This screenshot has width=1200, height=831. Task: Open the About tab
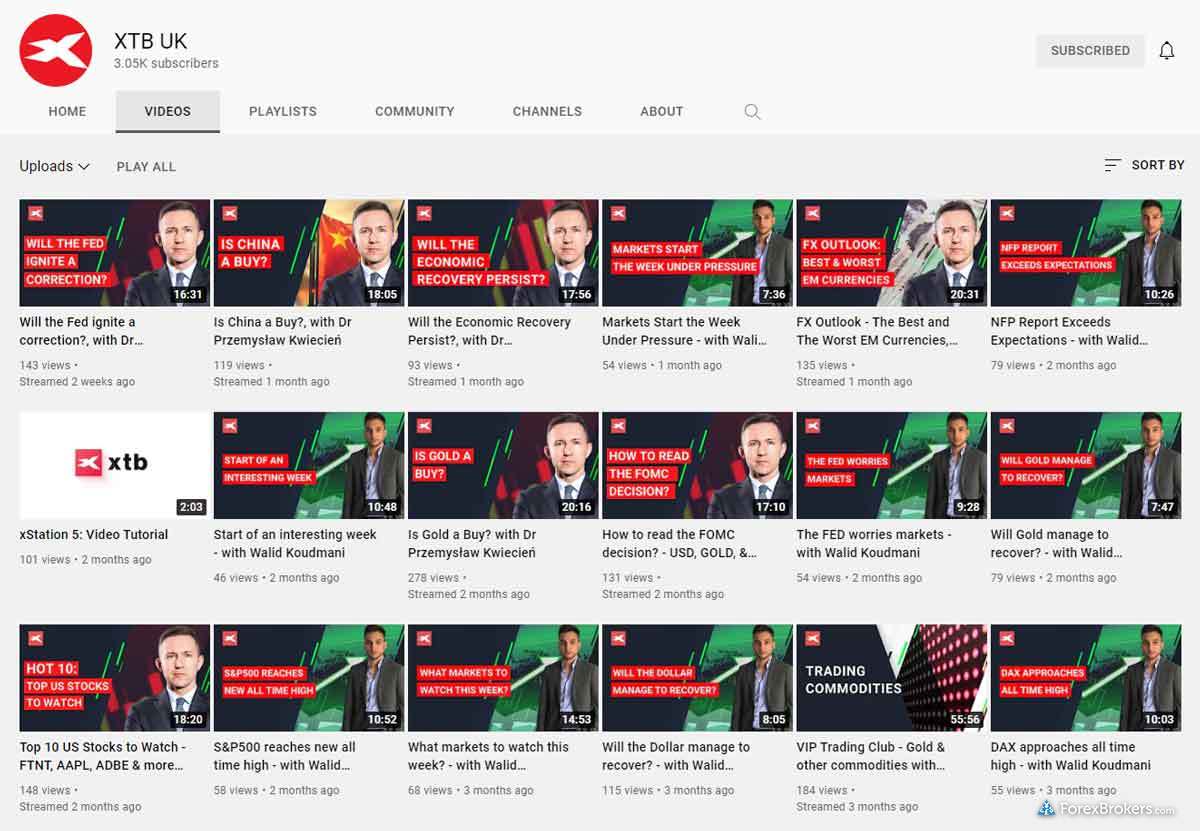click(x=661, y=112)
